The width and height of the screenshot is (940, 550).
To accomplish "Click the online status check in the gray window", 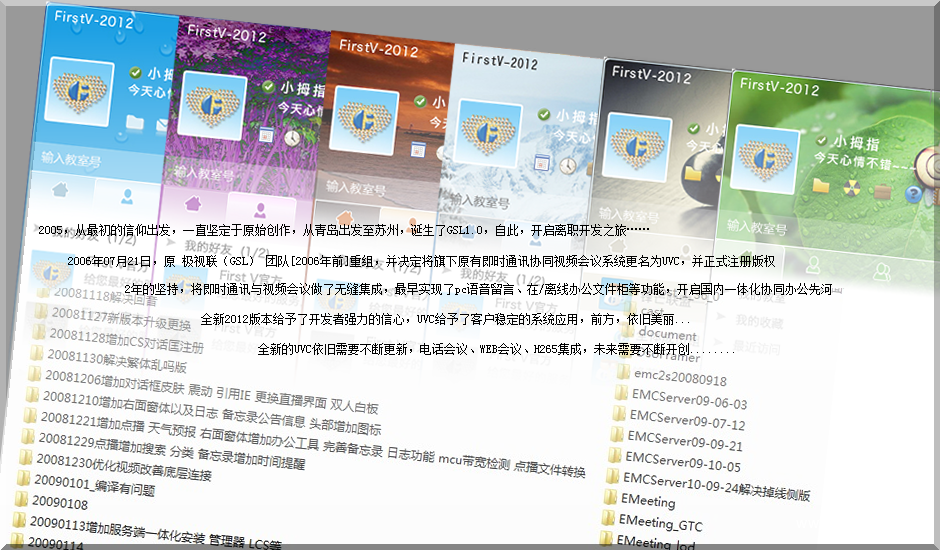I will coord(694,129).
